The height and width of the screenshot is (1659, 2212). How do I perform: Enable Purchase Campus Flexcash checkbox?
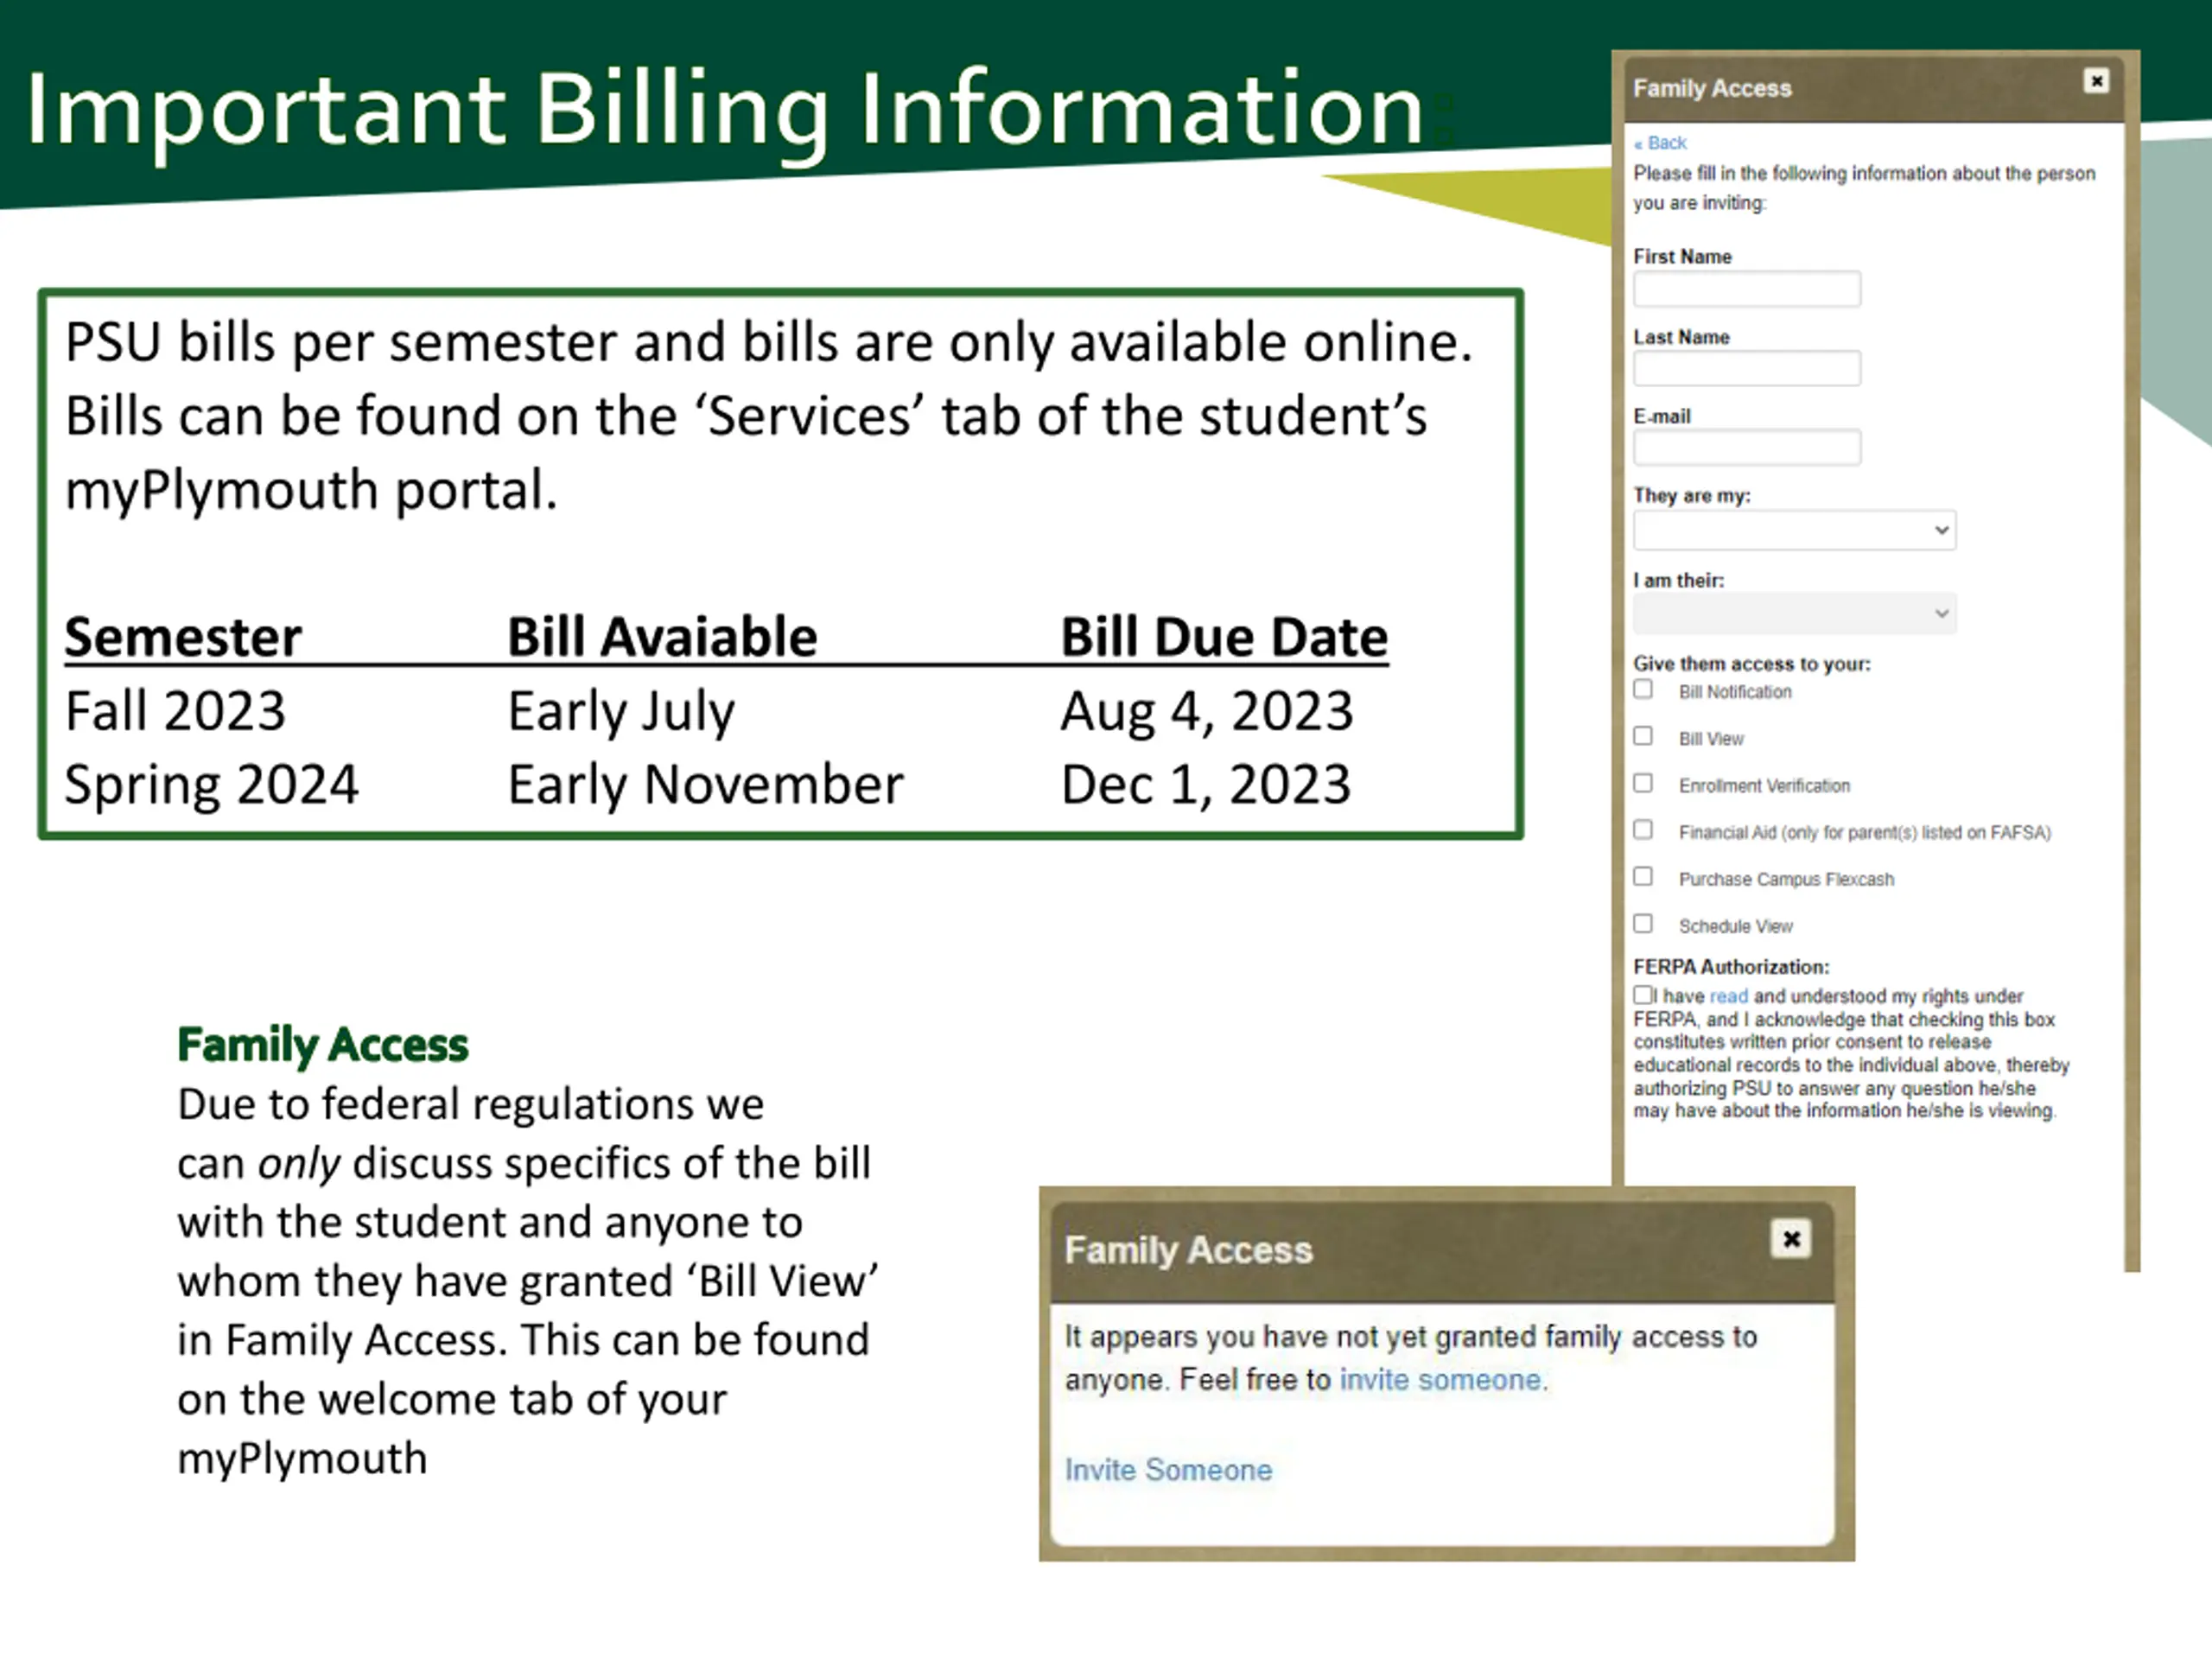point(1643,877)
